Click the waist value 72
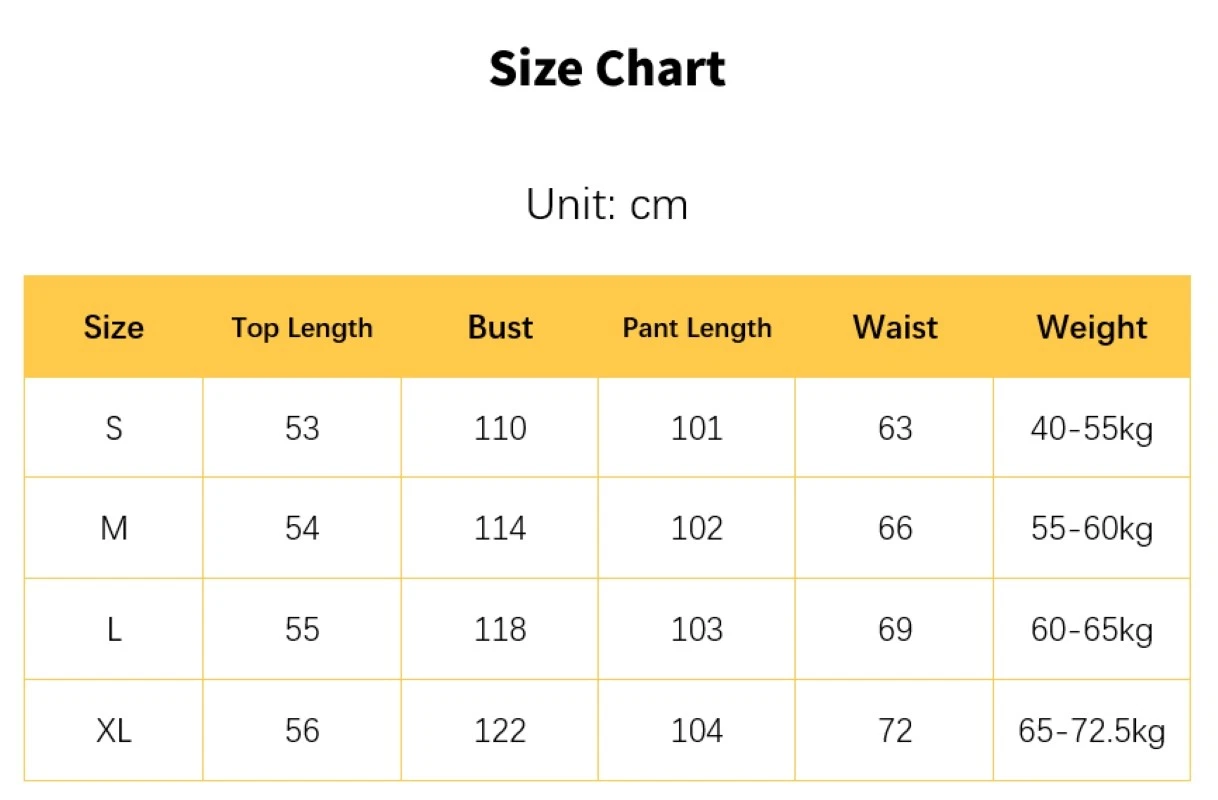 [x=895, y=730]
